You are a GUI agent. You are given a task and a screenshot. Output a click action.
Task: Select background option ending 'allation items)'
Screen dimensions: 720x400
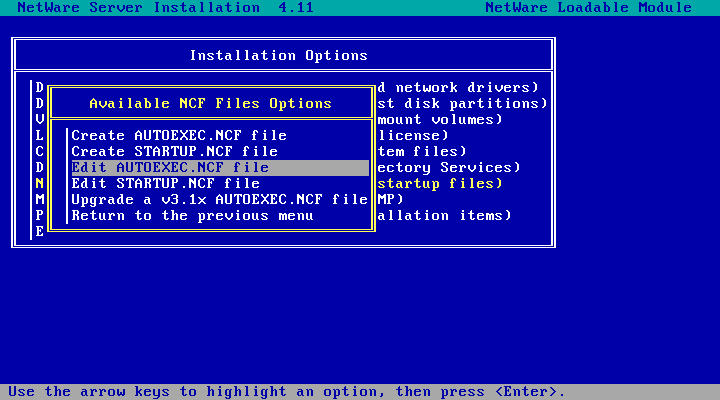click(x=444, y=216)
